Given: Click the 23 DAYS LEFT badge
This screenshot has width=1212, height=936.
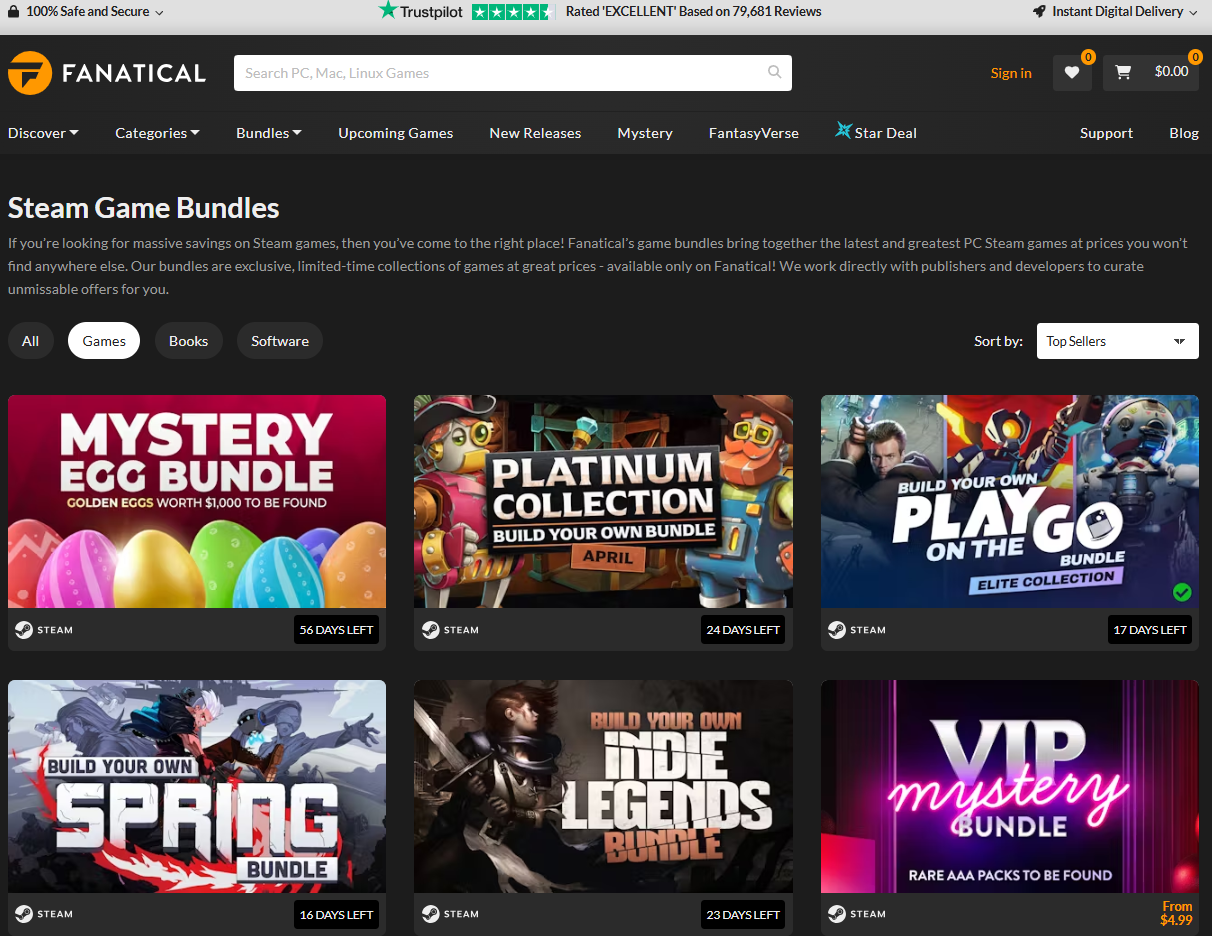Looking at the screenshot, I should 743,915.
